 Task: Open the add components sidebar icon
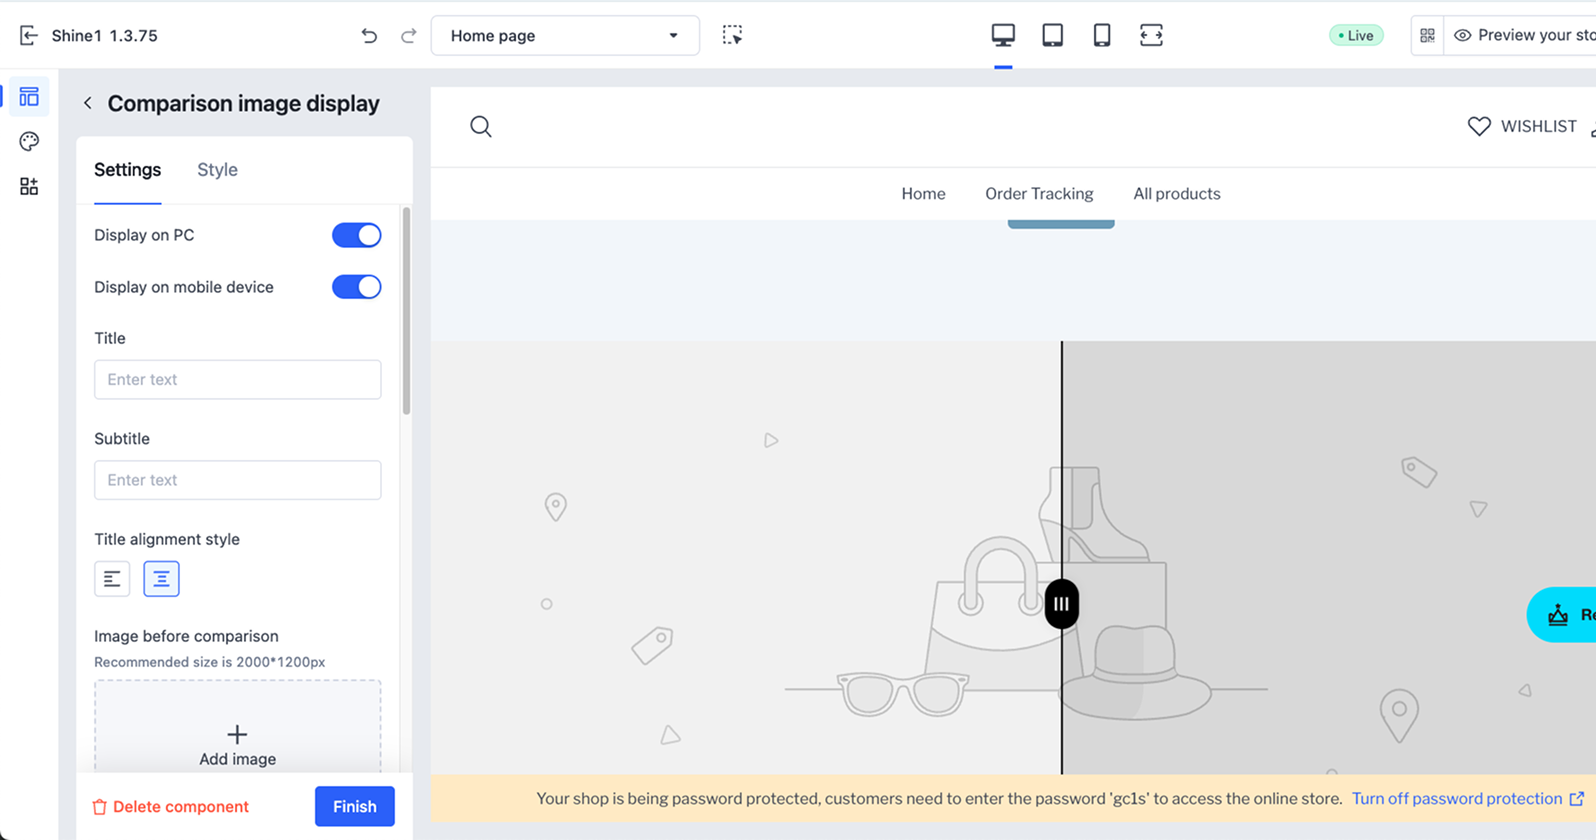(29, 187)
